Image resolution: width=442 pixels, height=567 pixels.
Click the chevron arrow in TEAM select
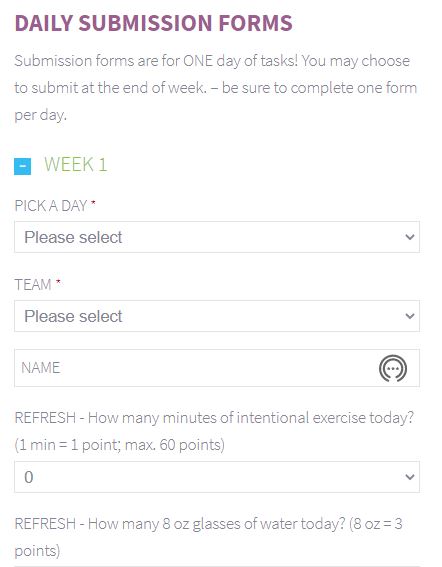409,316
